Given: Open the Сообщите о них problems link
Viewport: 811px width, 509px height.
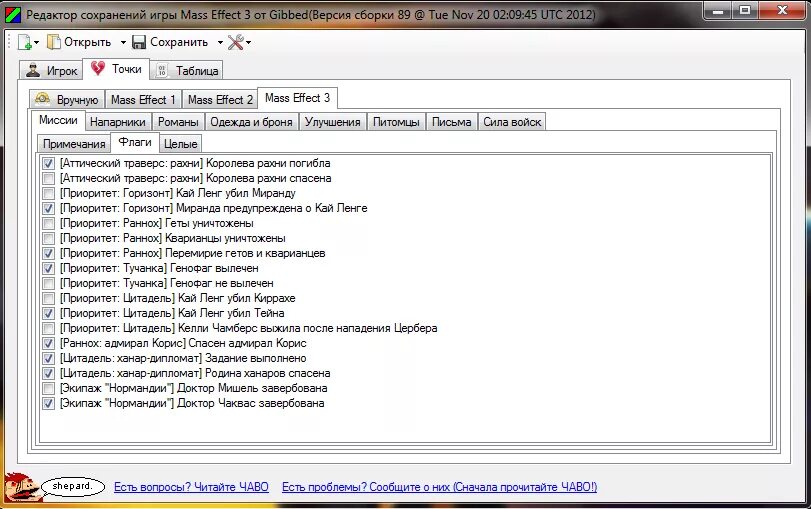Looking at the screenshot, I should point(439,487).
